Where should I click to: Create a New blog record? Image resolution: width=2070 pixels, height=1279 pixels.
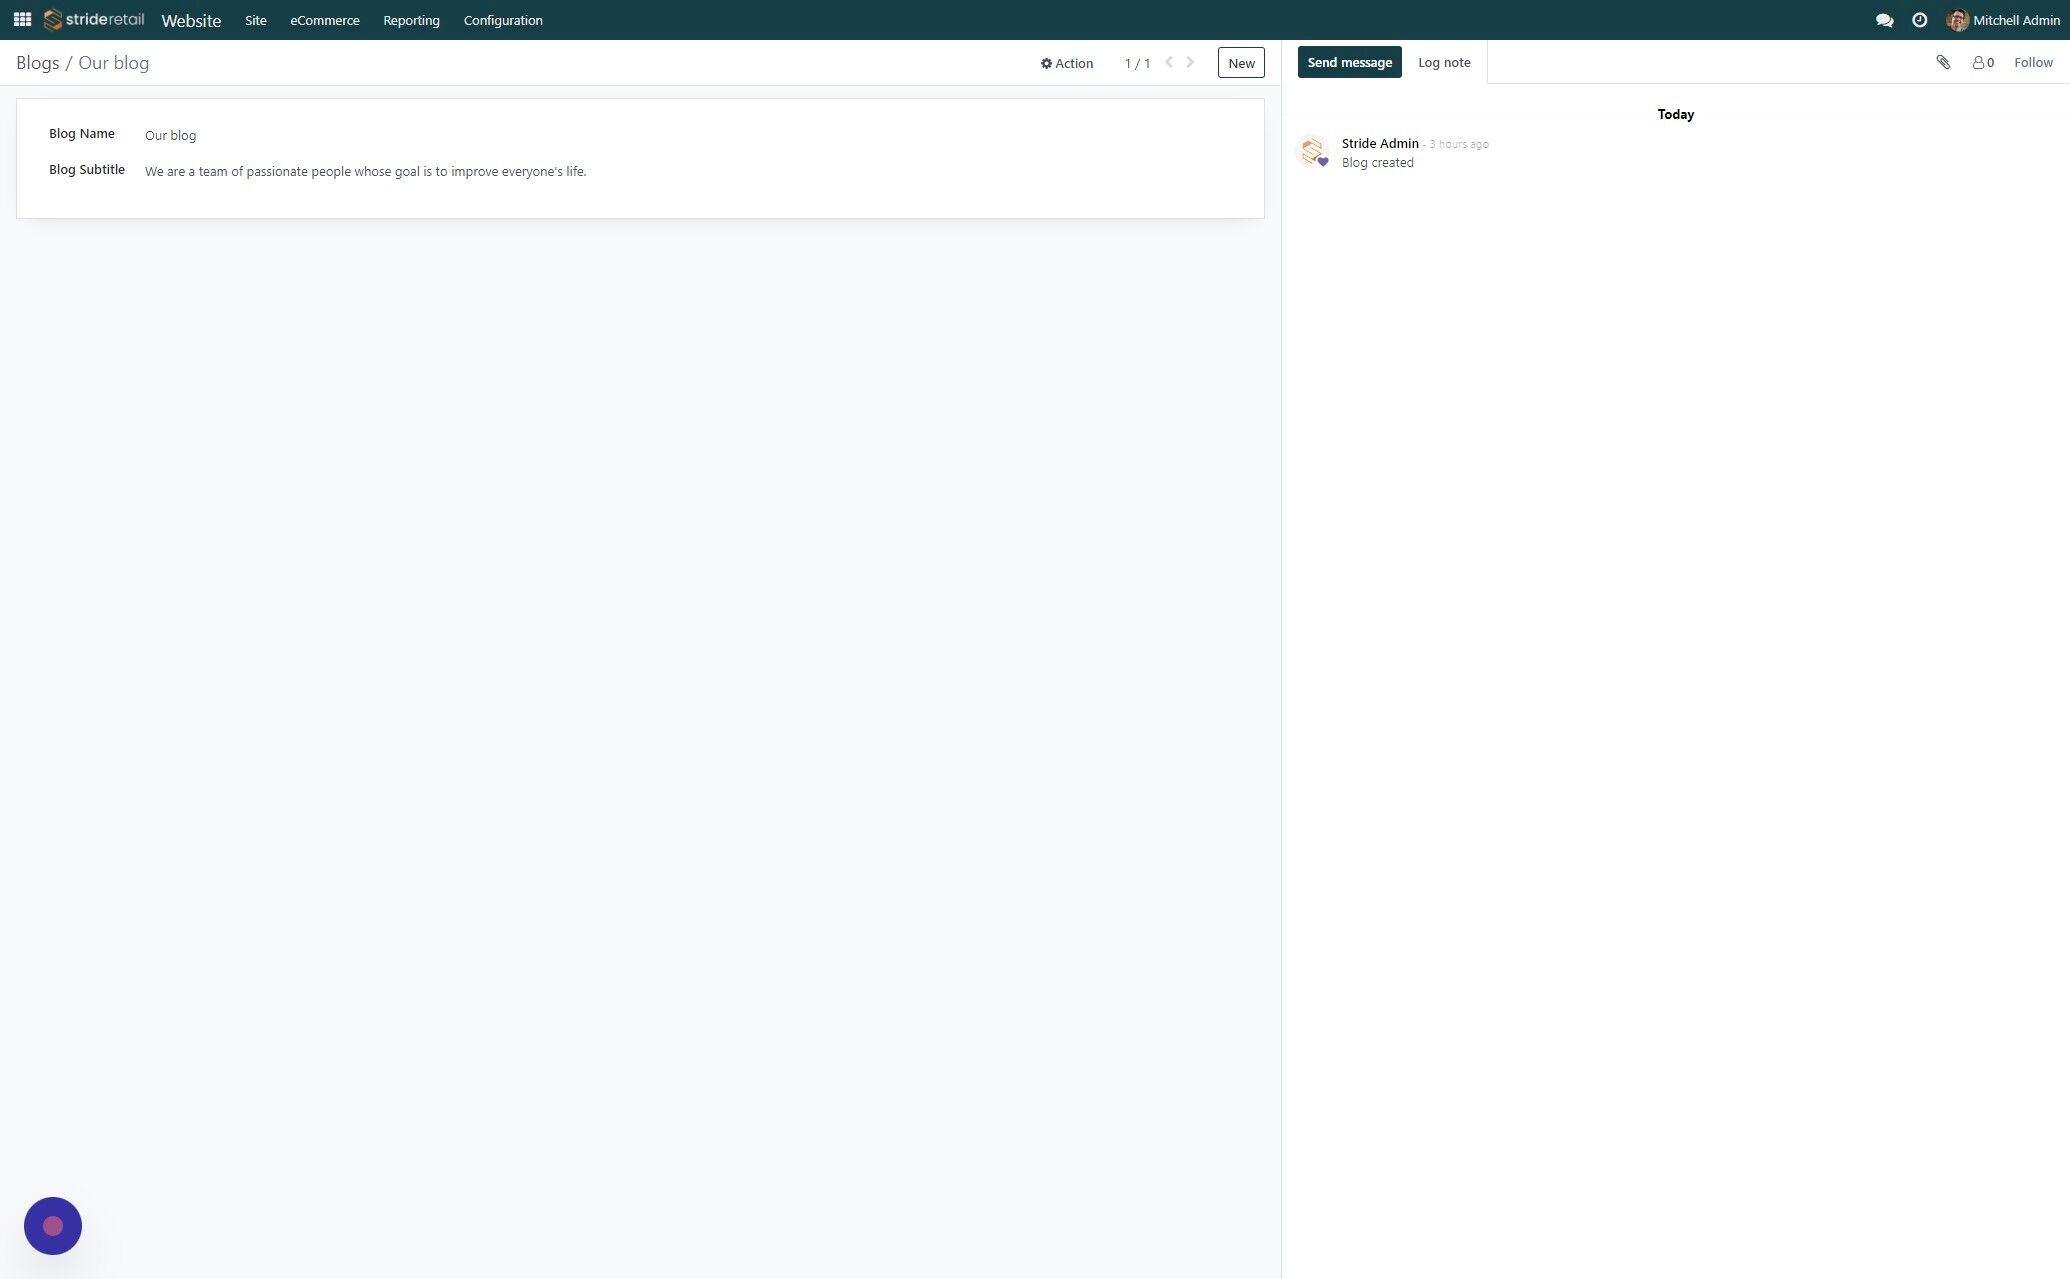click(1241, 63)
